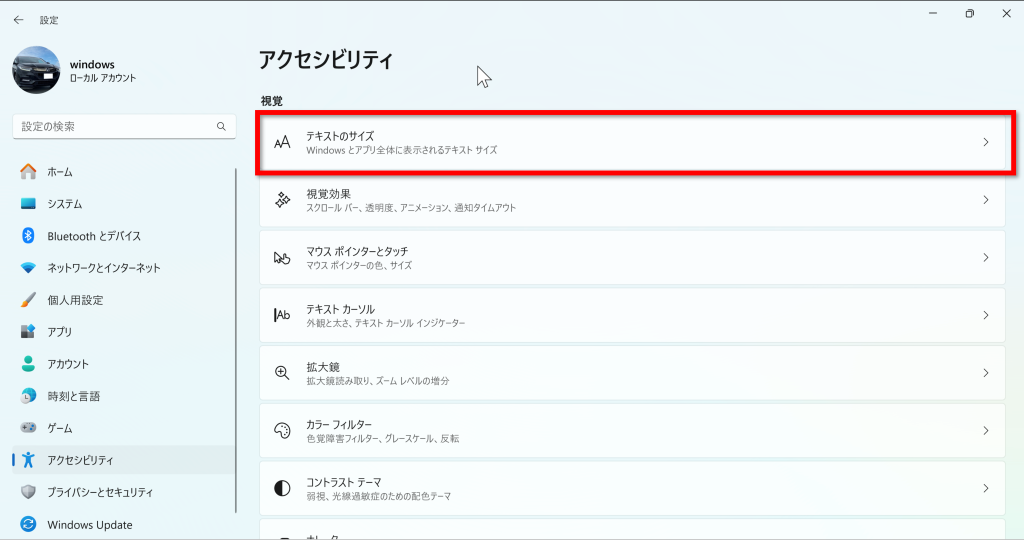Click the search magnifier icon
Viewport: 1024px width, 540px height.
(221, 127)
